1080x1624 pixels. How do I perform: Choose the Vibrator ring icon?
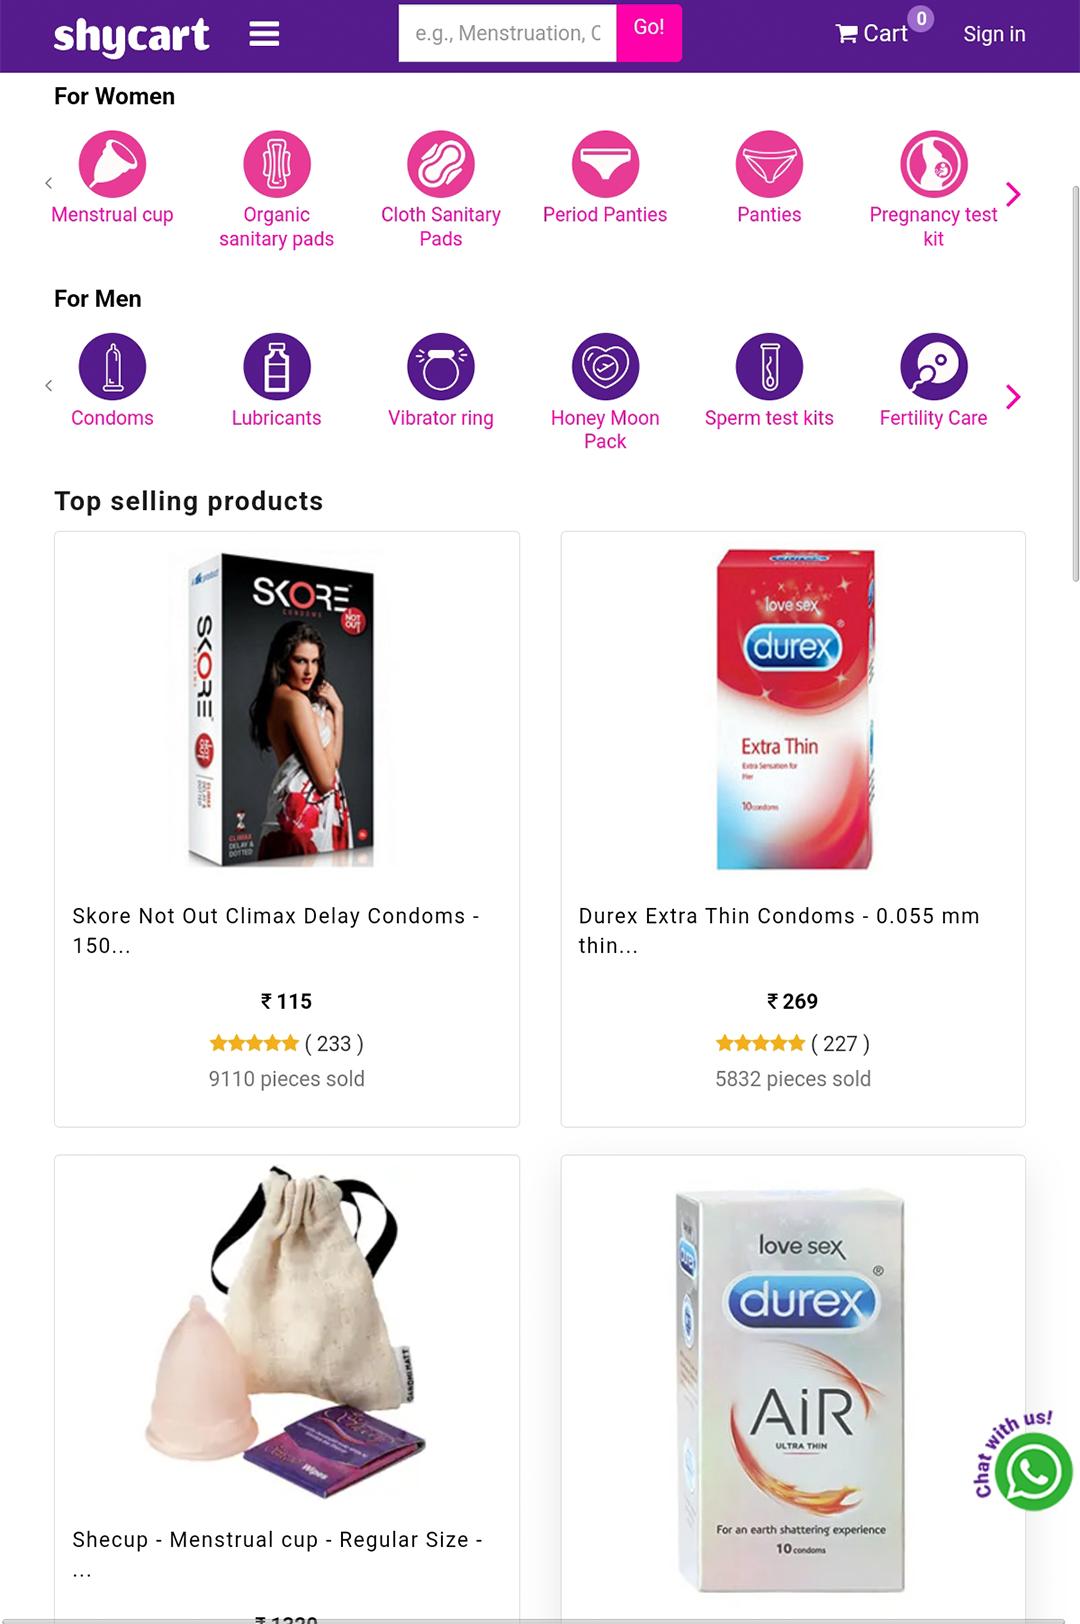pyautogui.click(x=441, y=367)
